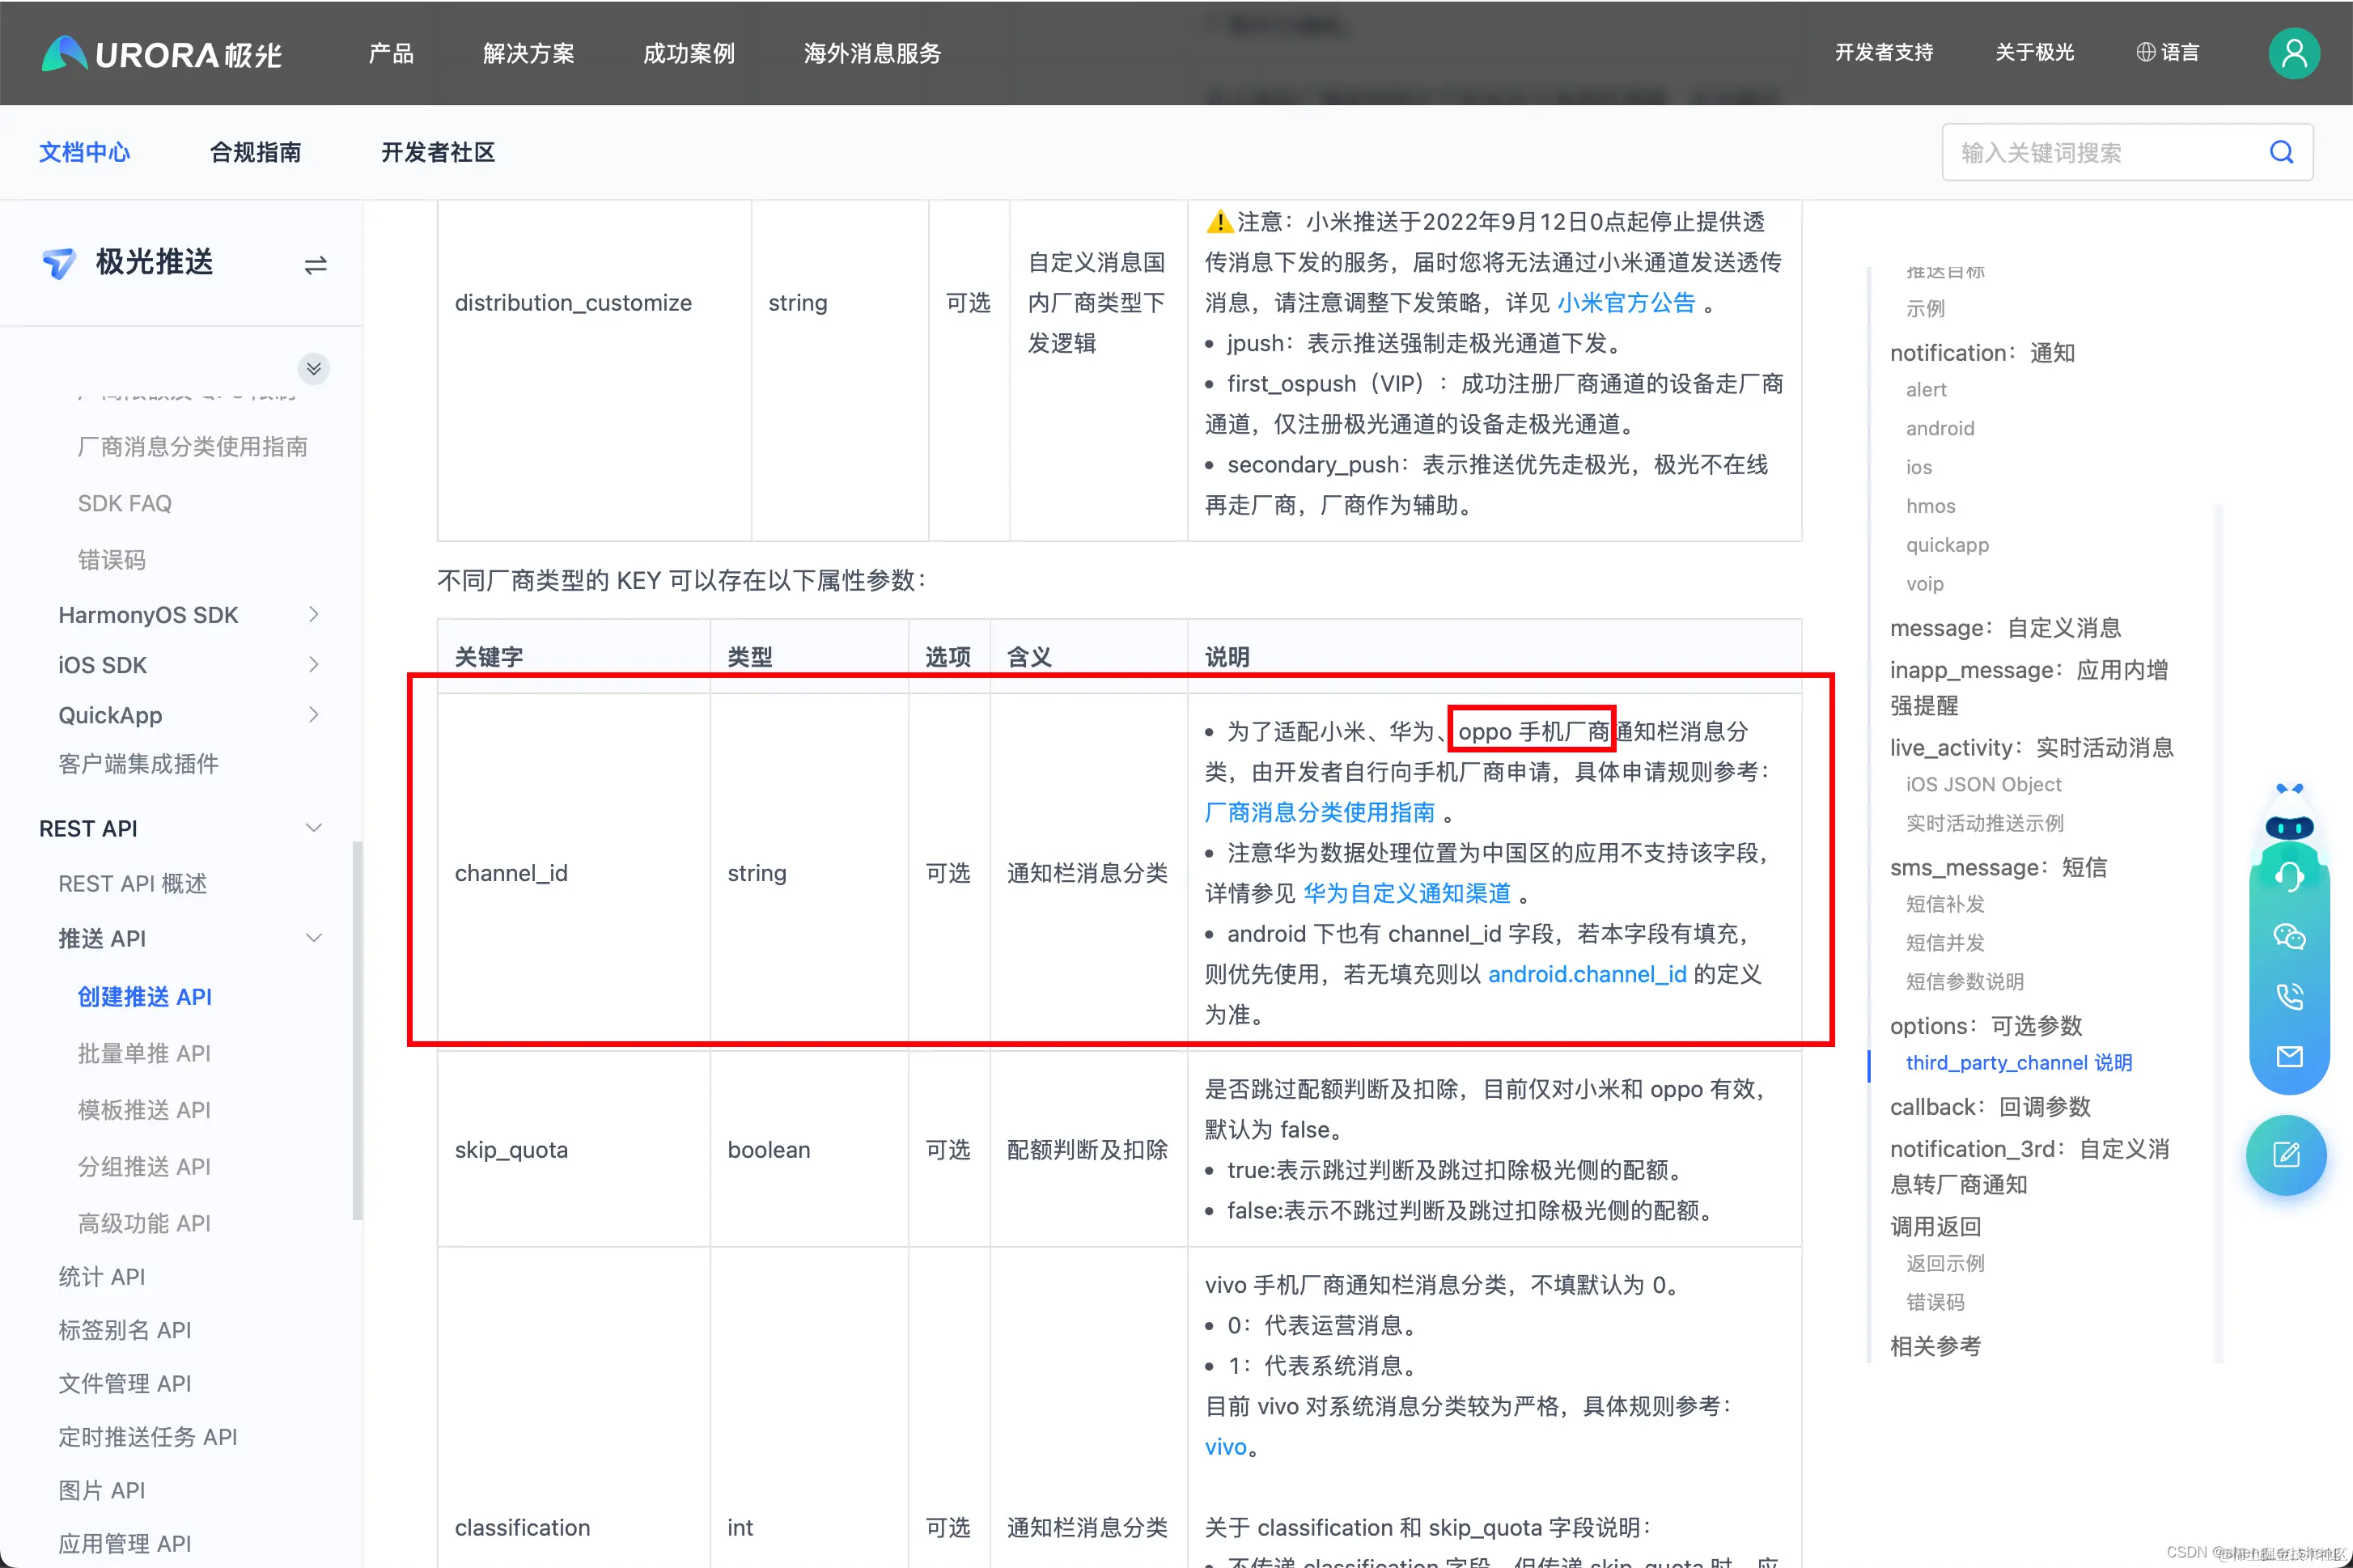Open the 语言 language globe menu

[2168, 52]
